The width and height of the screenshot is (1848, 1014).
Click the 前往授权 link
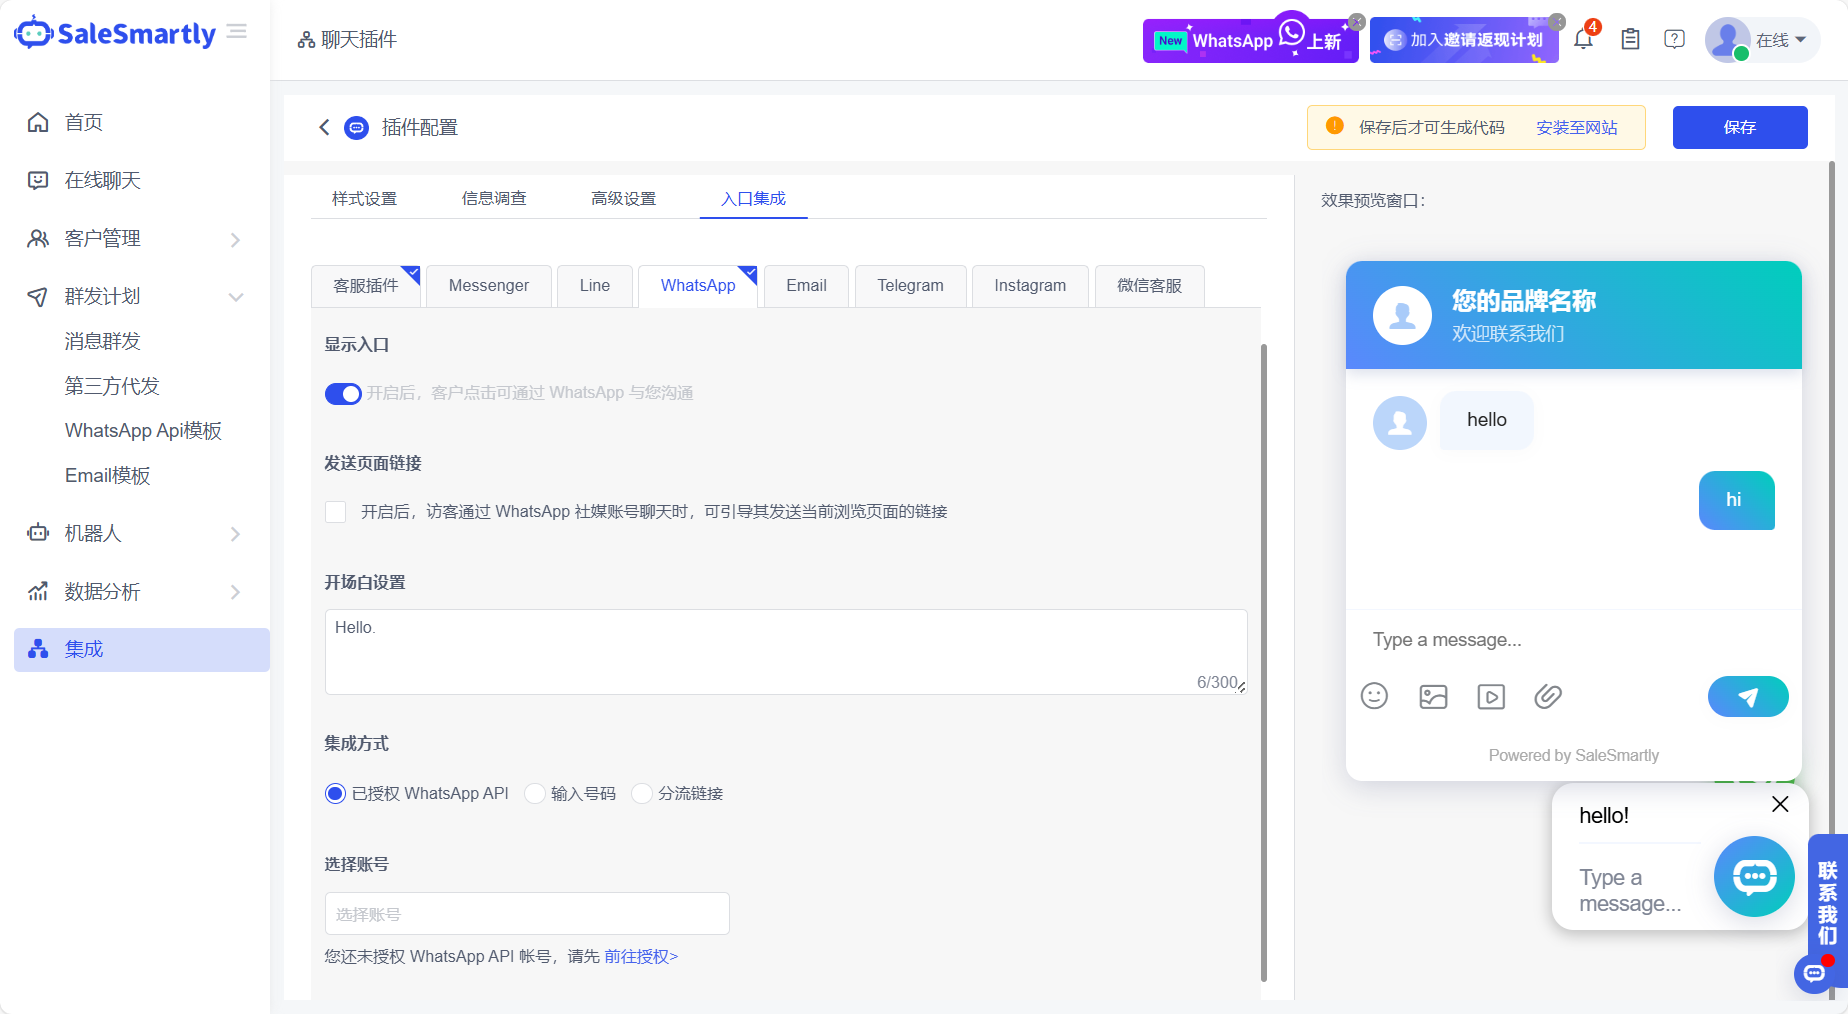[x=641, y=957]
